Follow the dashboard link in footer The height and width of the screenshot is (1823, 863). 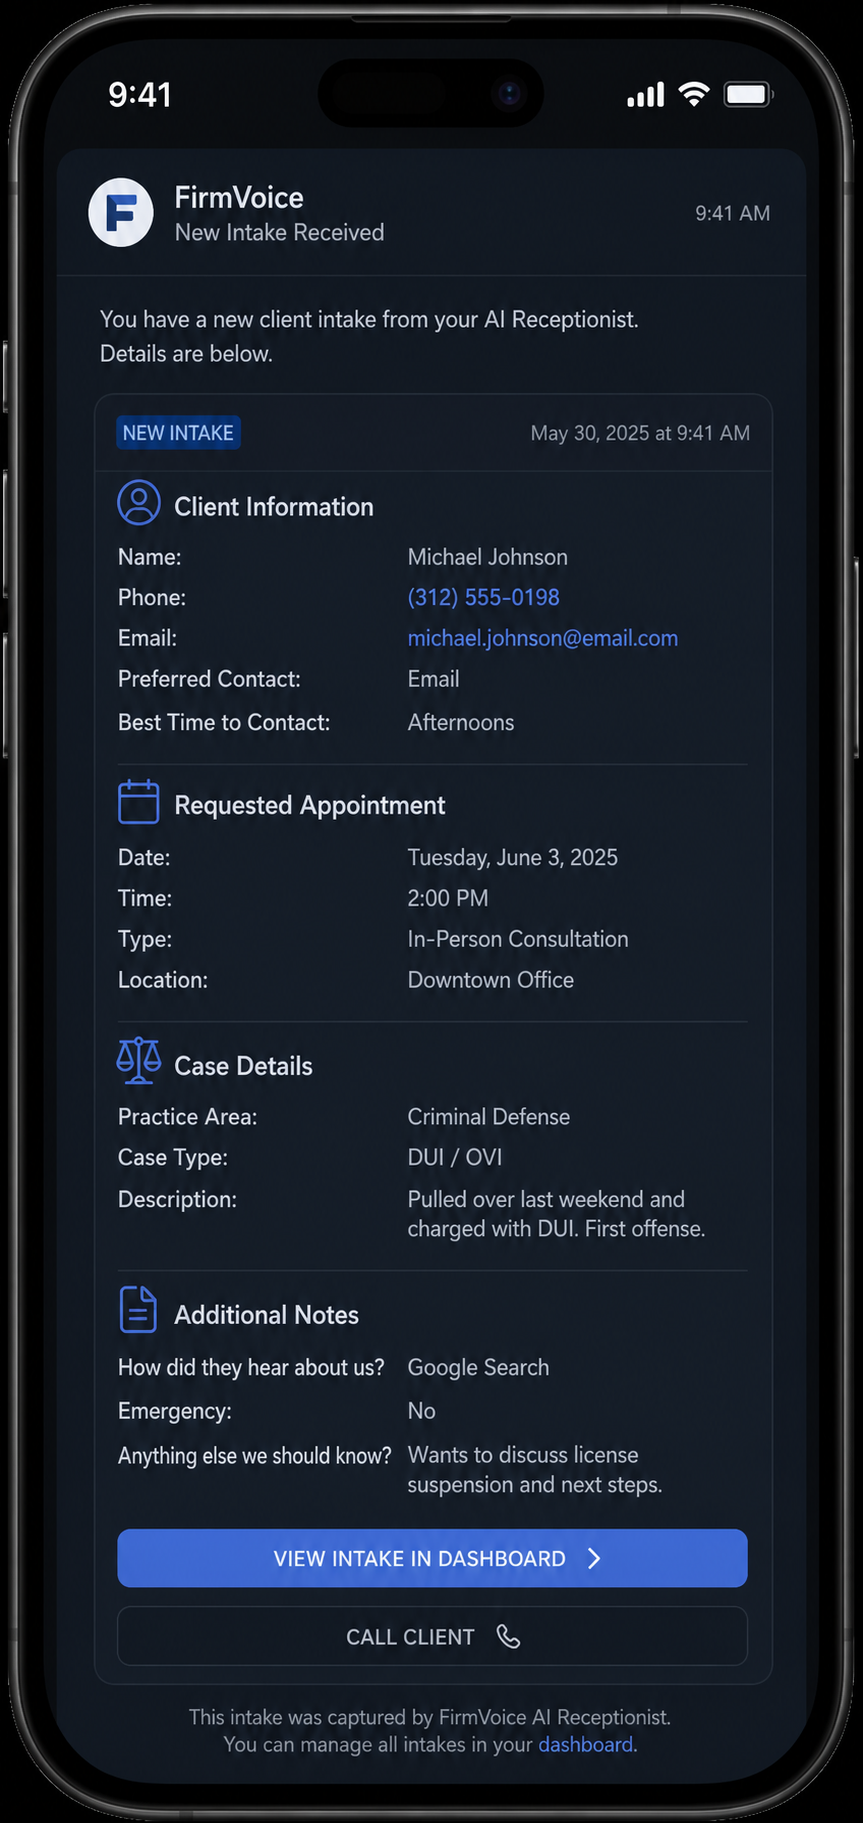(x=586, y=1744)
